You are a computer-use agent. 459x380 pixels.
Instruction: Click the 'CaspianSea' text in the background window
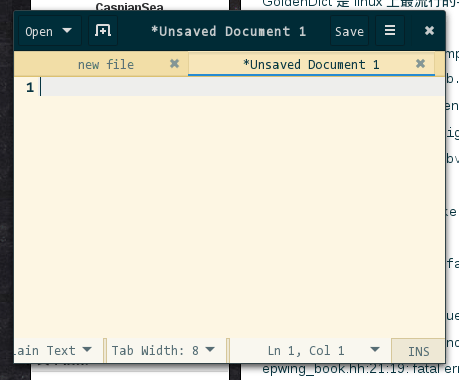pos(129,7)
